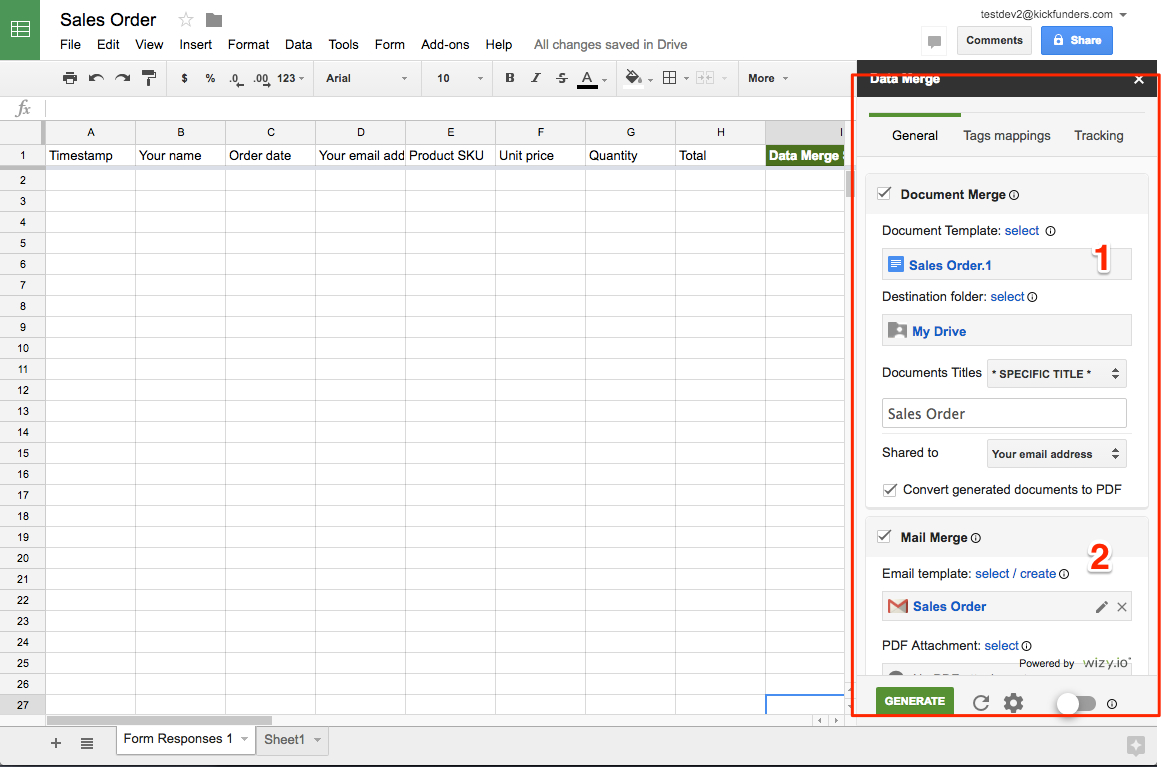This screenshot has height=767, width=1161.
Task: Change the Shared to recipient dropdown
Action: pyautogui.click(x=1056, y=453)
